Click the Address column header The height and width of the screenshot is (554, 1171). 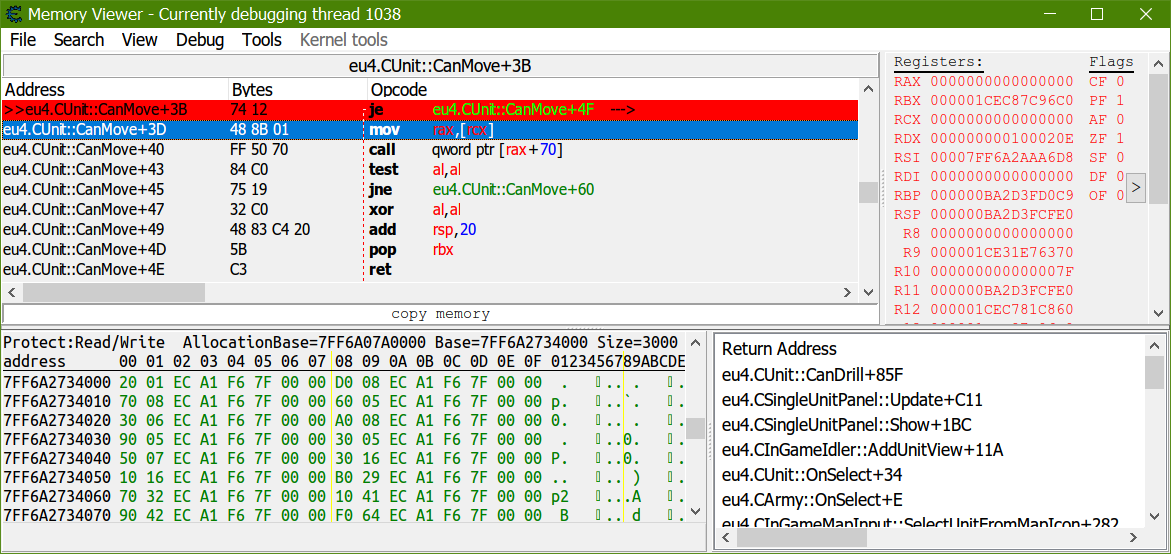[x=116, y=90]
